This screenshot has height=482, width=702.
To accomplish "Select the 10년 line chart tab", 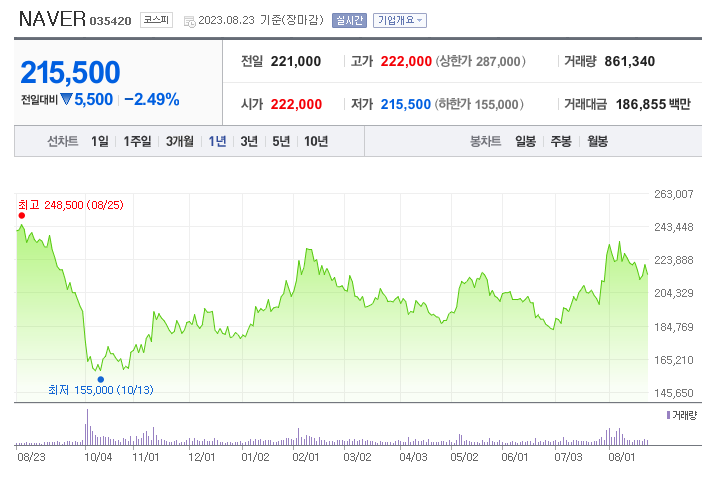I will (x=316, y=141).
